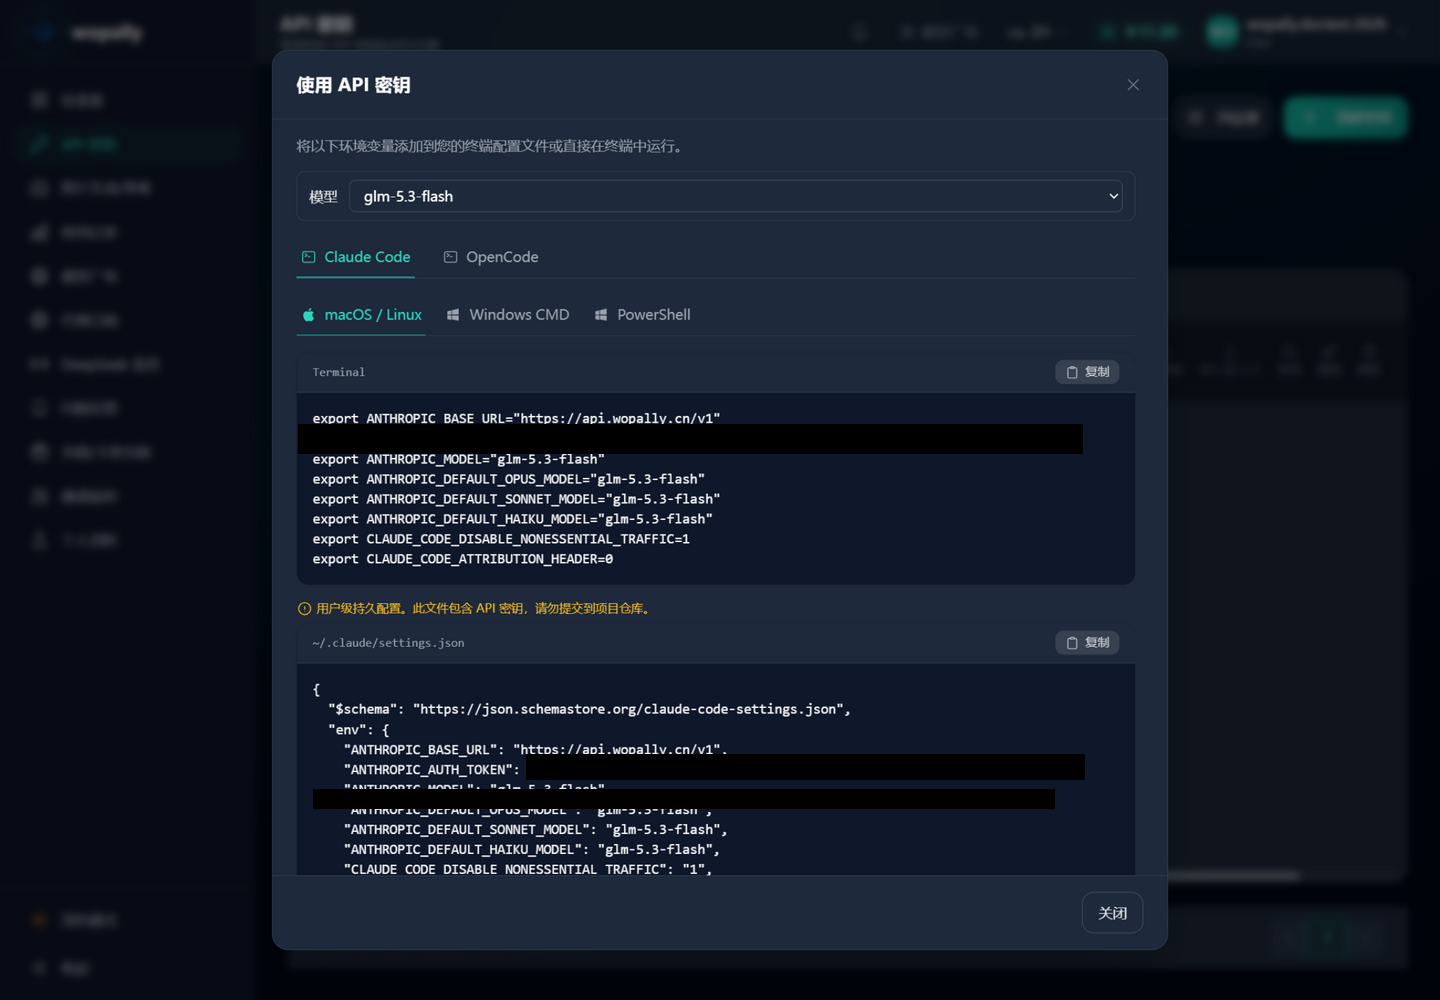Click the dialog title 使用 API 密钥
Screen dimensions: 1440x1000
point(353,85)
